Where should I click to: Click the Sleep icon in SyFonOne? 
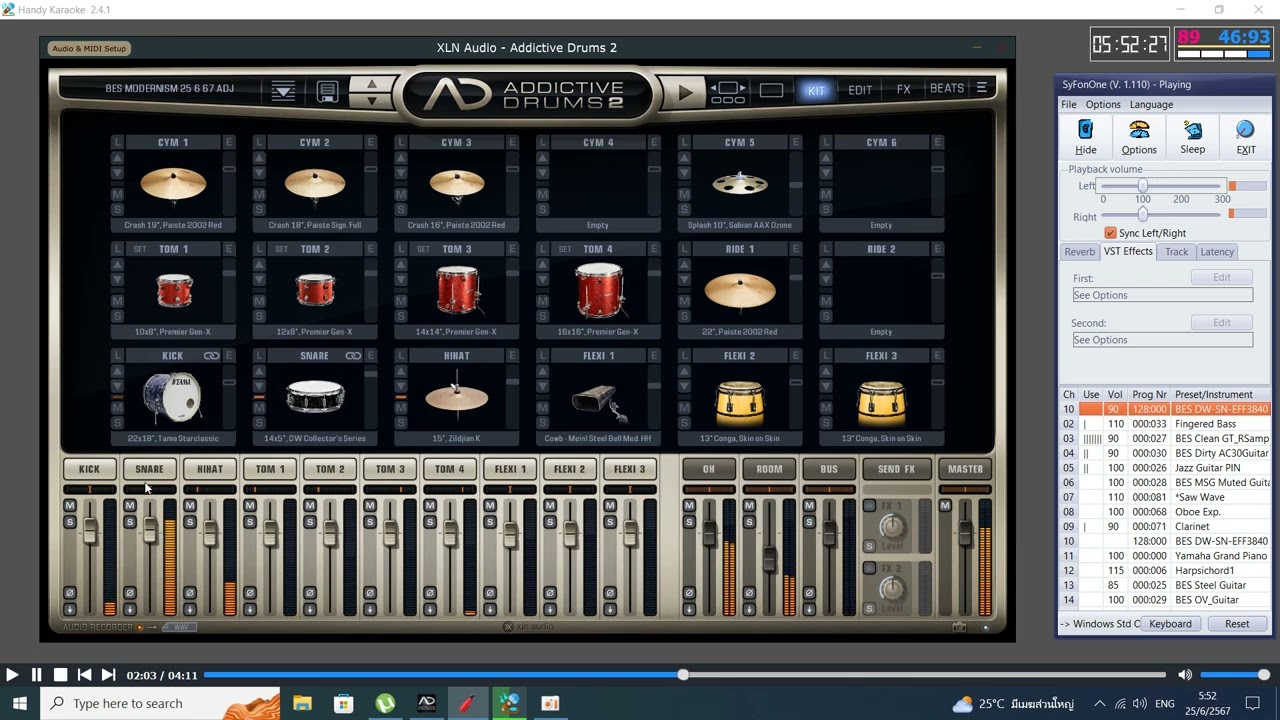tap(1193, 137)
